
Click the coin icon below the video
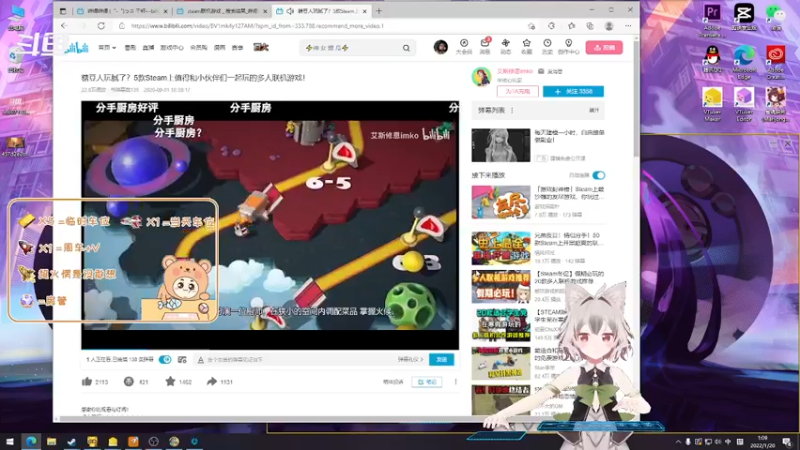coord(129,381)
